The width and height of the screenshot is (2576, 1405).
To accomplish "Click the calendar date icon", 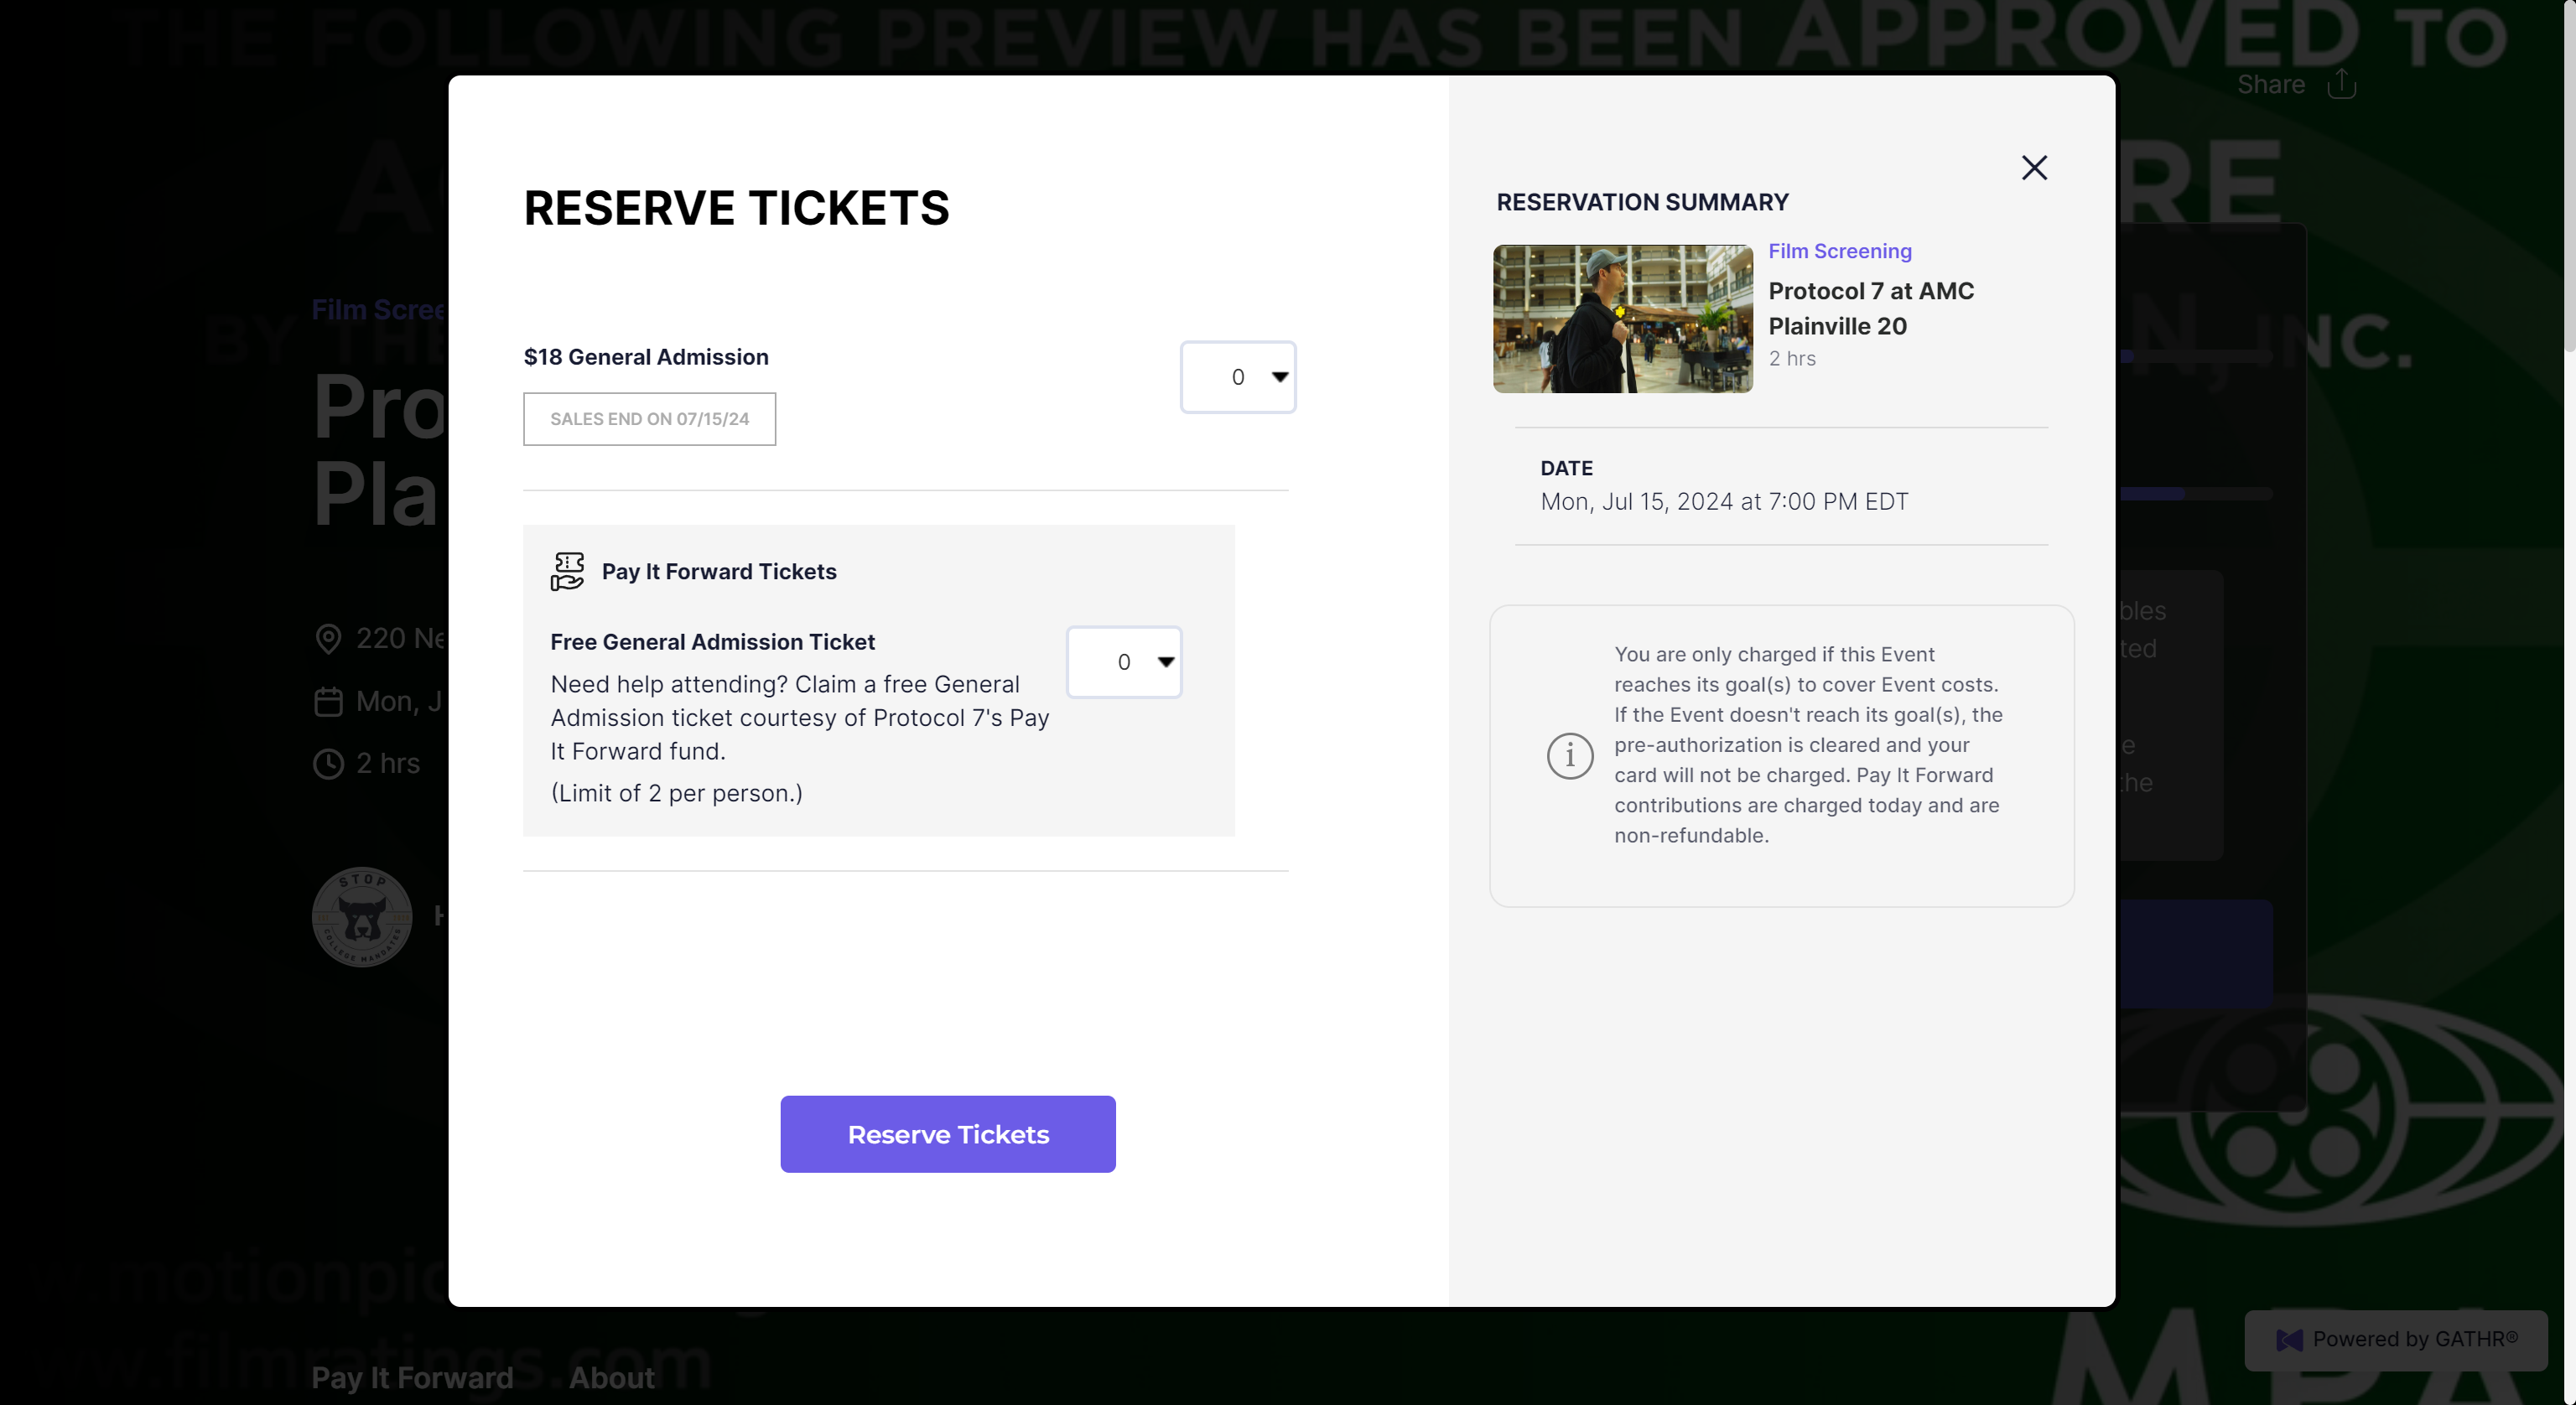I will coord(328,702).
